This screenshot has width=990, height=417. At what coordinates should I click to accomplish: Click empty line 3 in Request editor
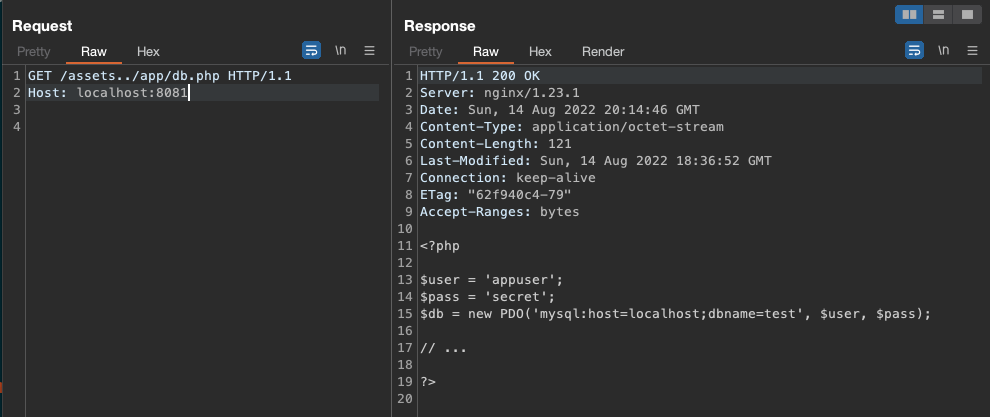pyautogui.click(x=202, y=110)
